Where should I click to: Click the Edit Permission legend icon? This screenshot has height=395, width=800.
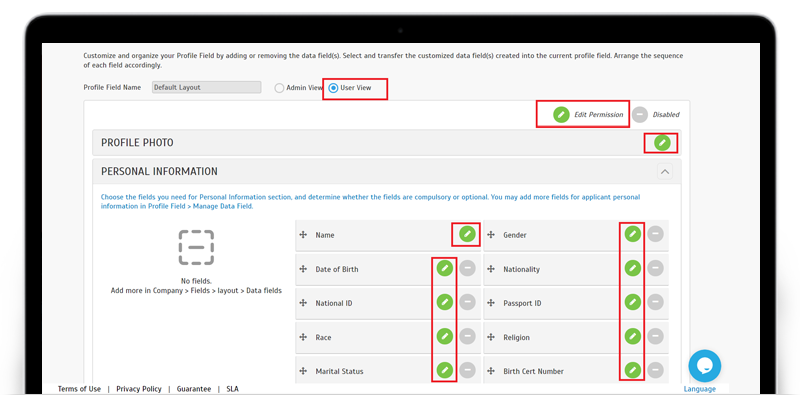[561, 115]
